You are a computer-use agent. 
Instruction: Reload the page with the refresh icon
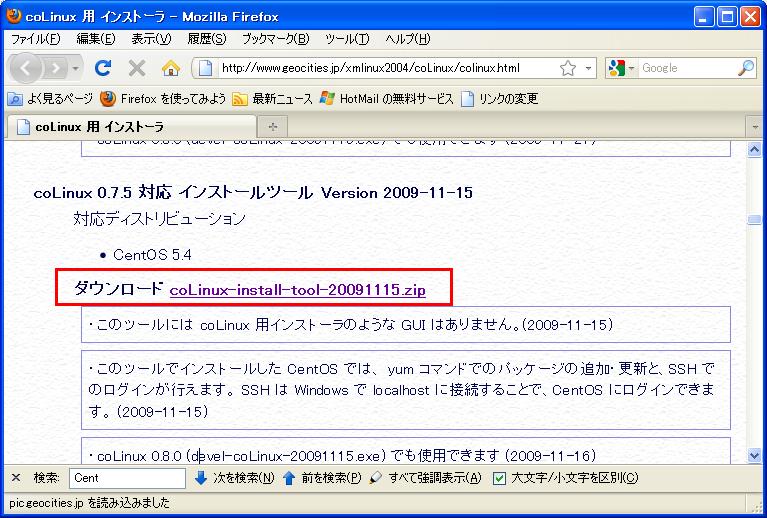[103, 68]
